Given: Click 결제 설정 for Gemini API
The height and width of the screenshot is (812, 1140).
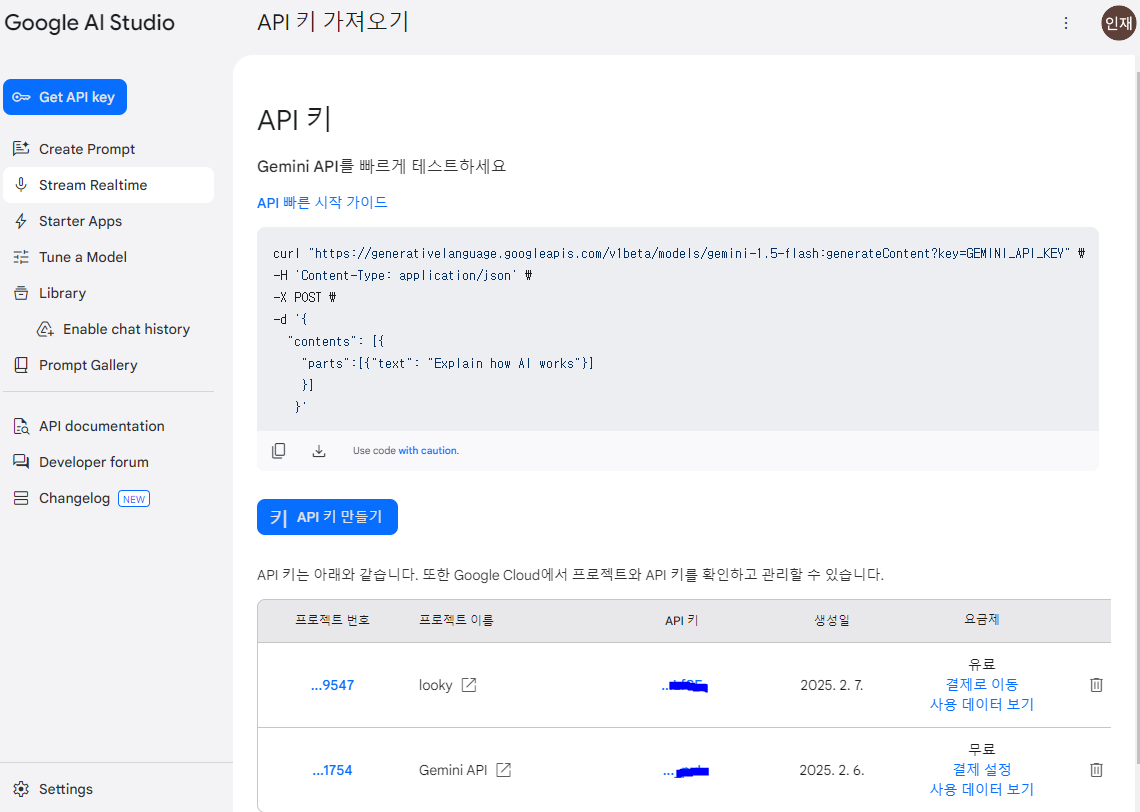Looking at the screenshot, I should click(x=982, y=769).
